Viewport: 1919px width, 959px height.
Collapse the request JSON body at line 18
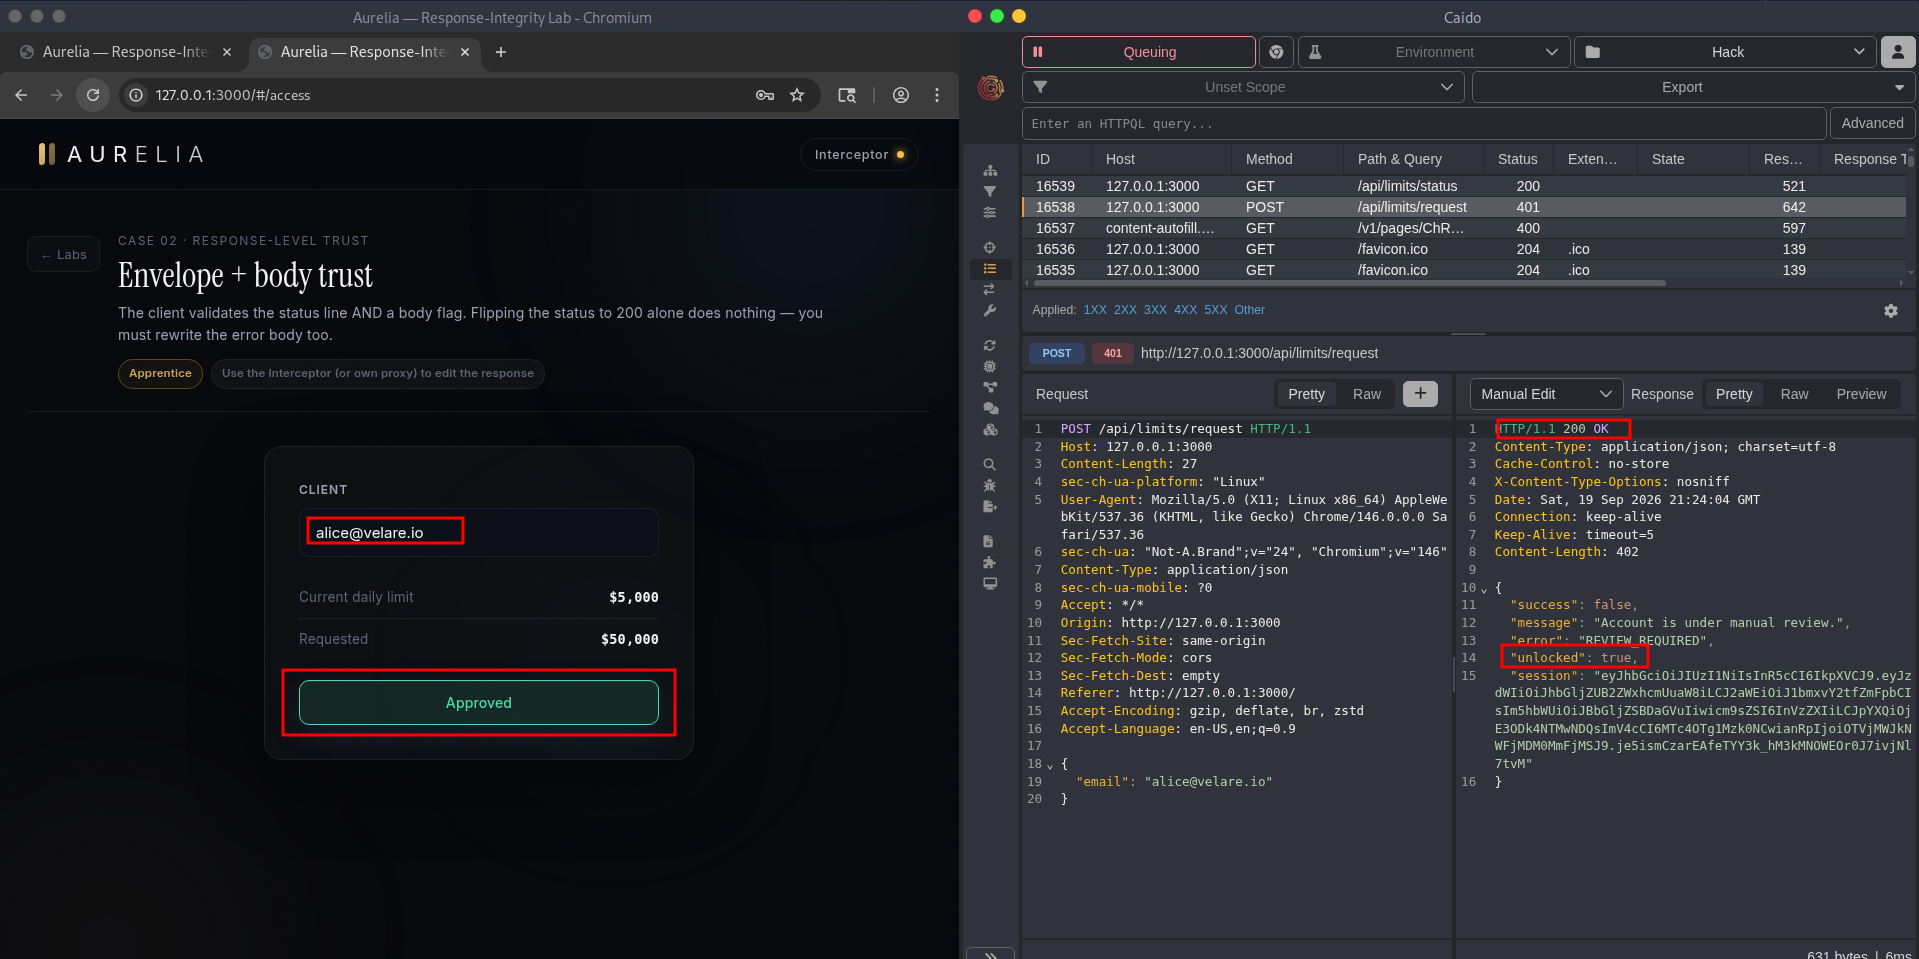(1050, 765)
